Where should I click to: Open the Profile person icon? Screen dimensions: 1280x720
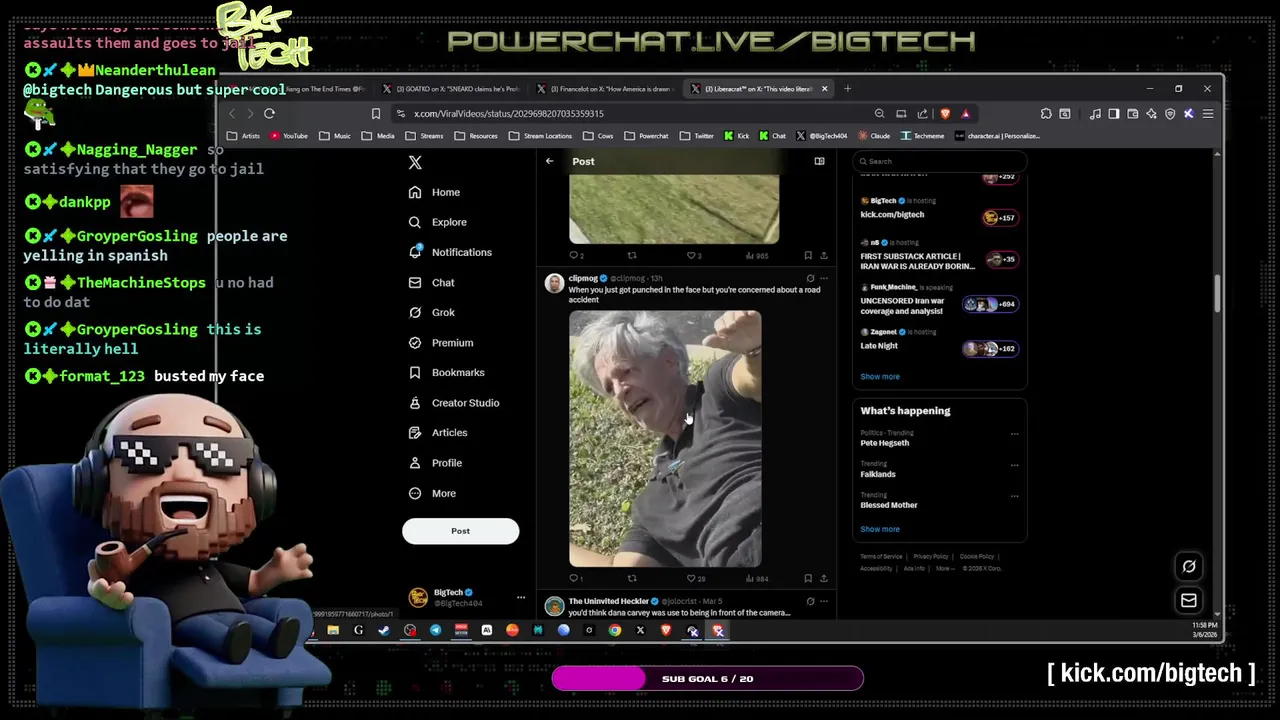[x=415, y=463]
